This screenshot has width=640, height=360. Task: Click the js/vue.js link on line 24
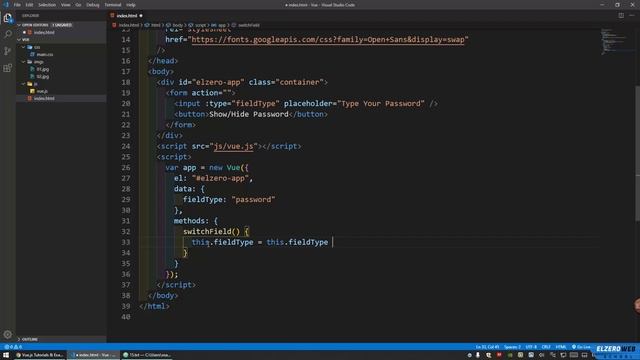(233, 146)
